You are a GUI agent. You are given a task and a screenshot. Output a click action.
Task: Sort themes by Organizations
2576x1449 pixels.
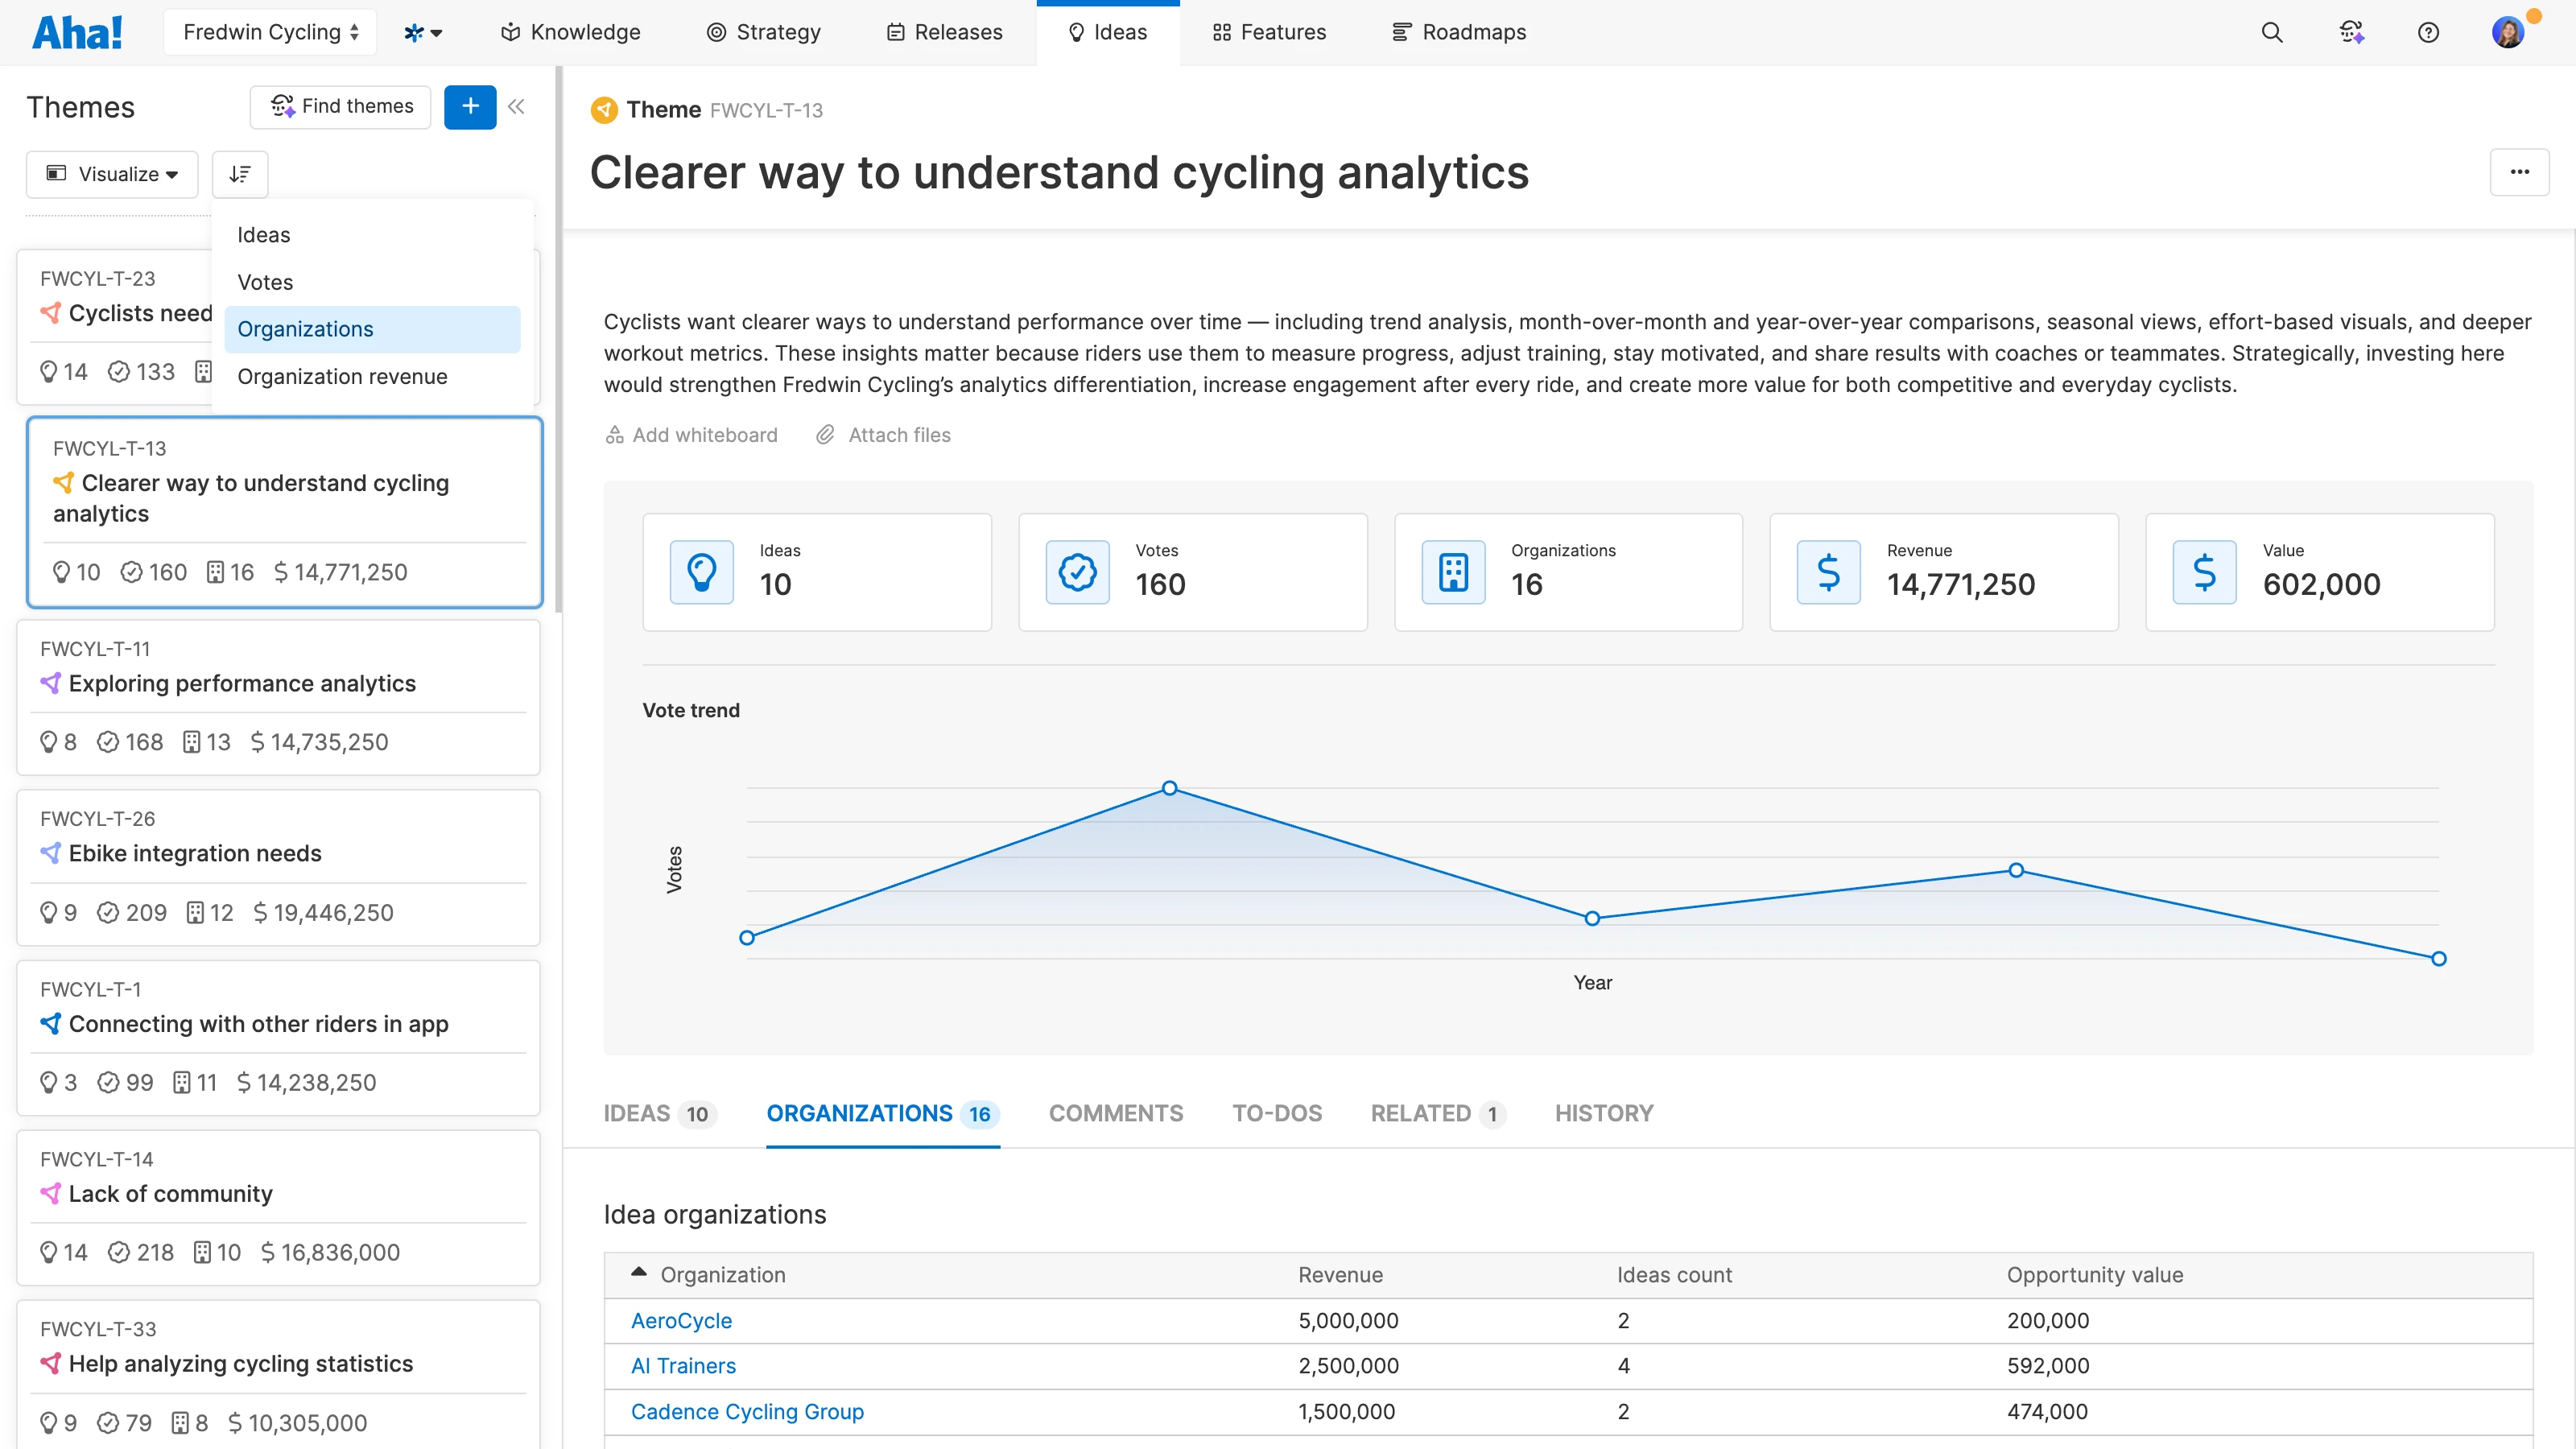[x=372, y=329]
